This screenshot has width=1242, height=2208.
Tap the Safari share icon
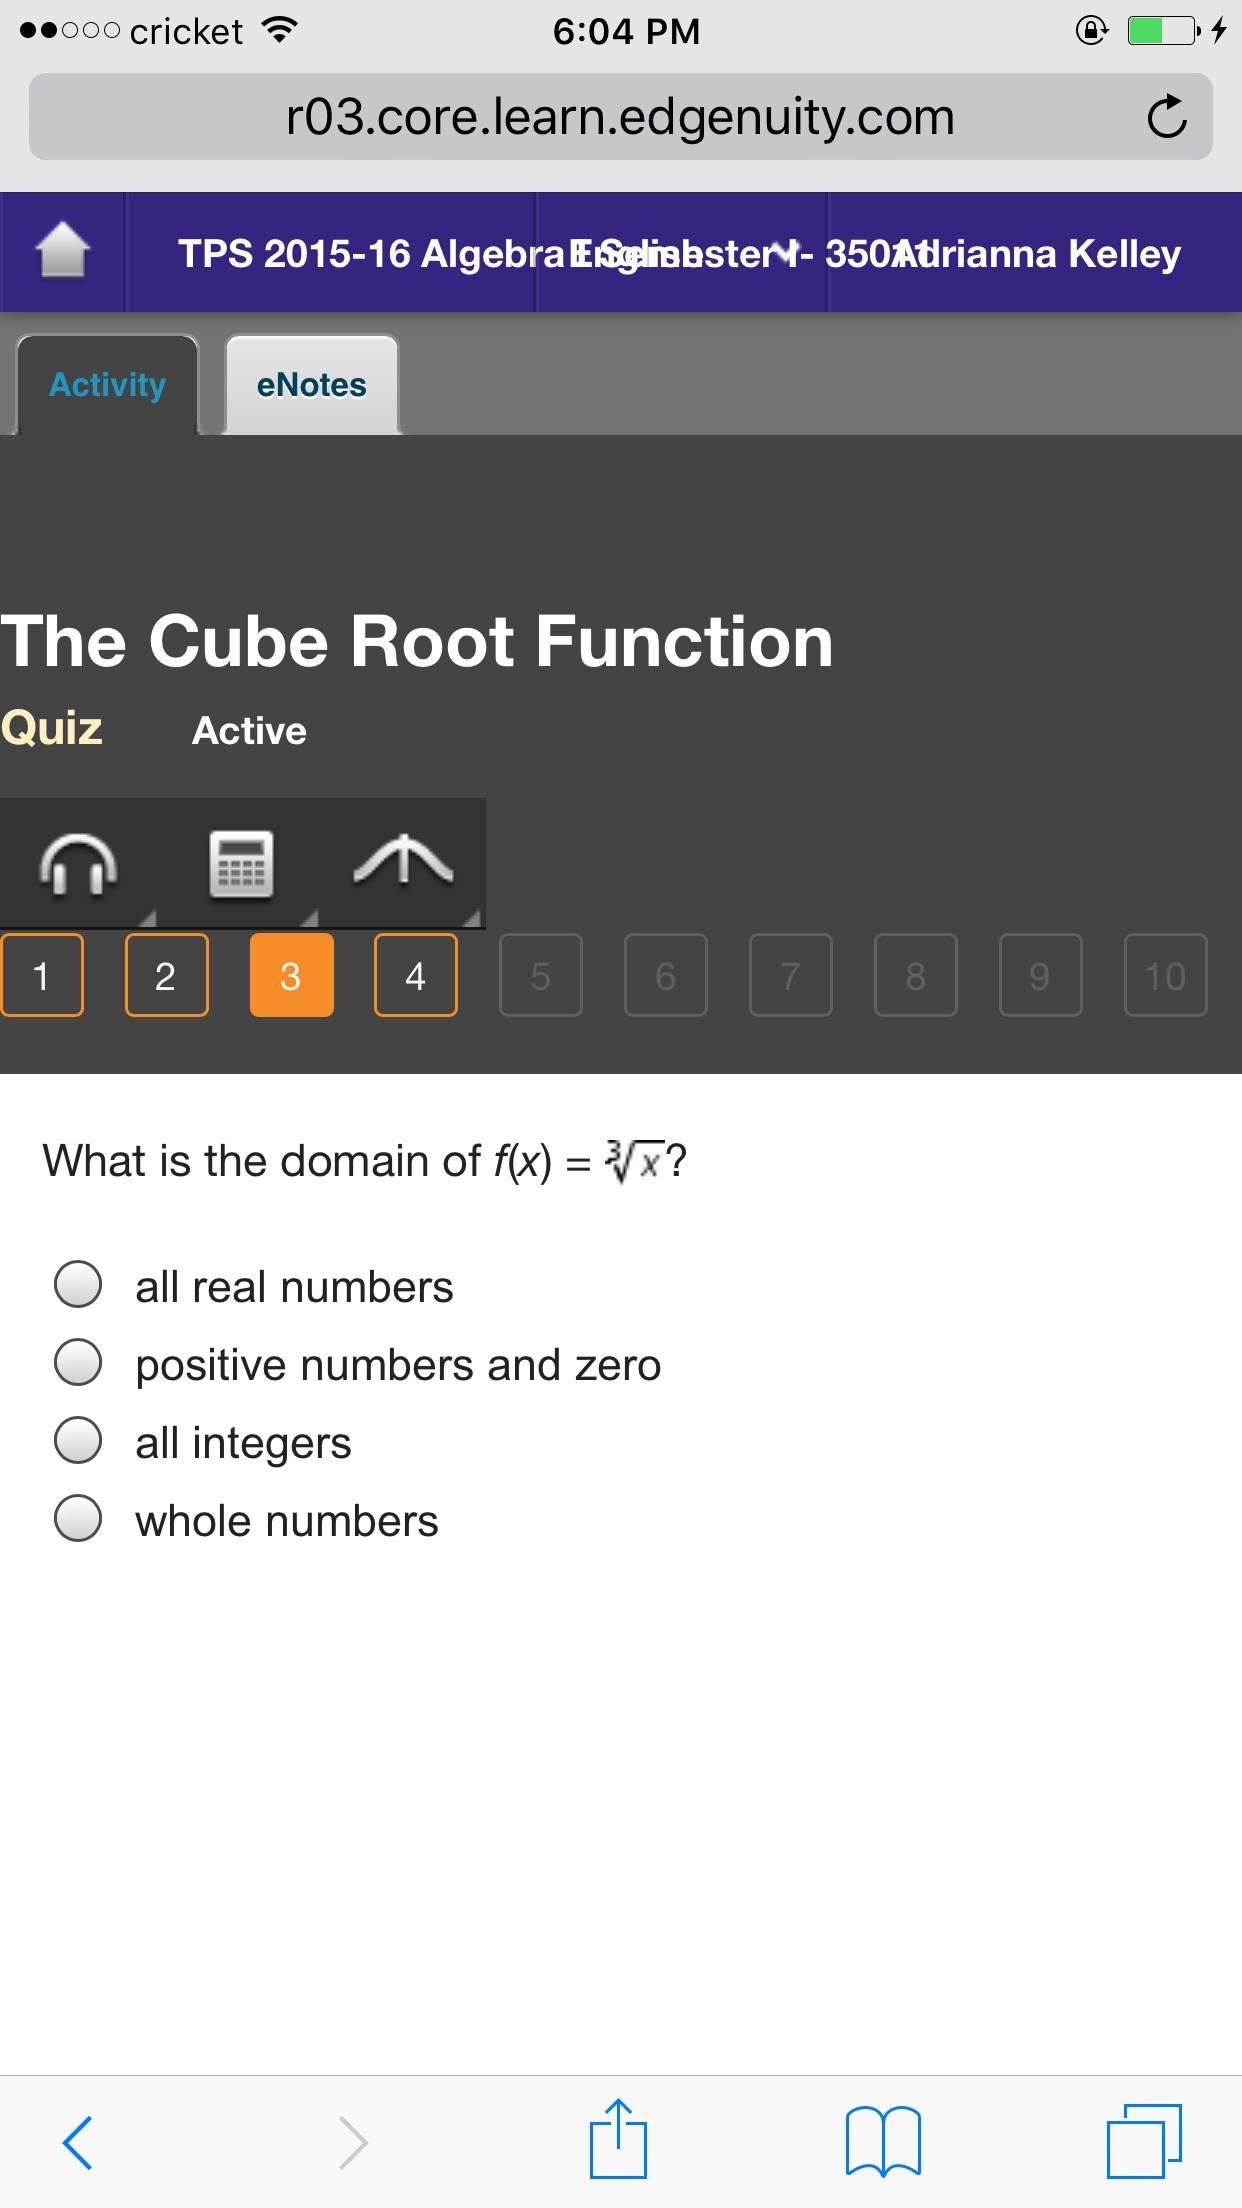click(x=618, y=2140)
